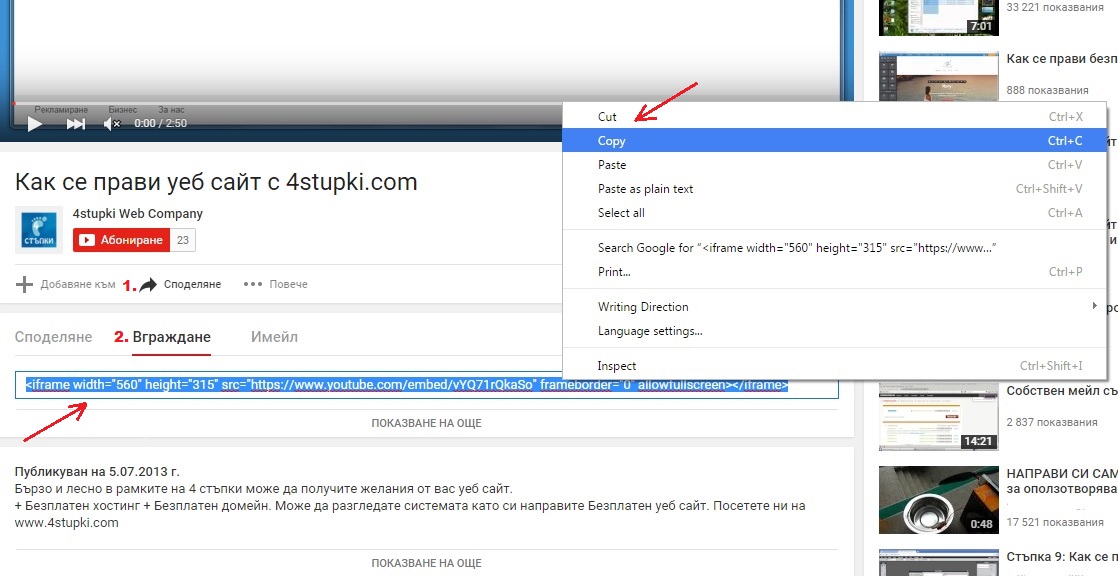Click the Рекламиране link in the video
Screen dimensions: 1118x576
pyautogui.click(x=61, y=110)
